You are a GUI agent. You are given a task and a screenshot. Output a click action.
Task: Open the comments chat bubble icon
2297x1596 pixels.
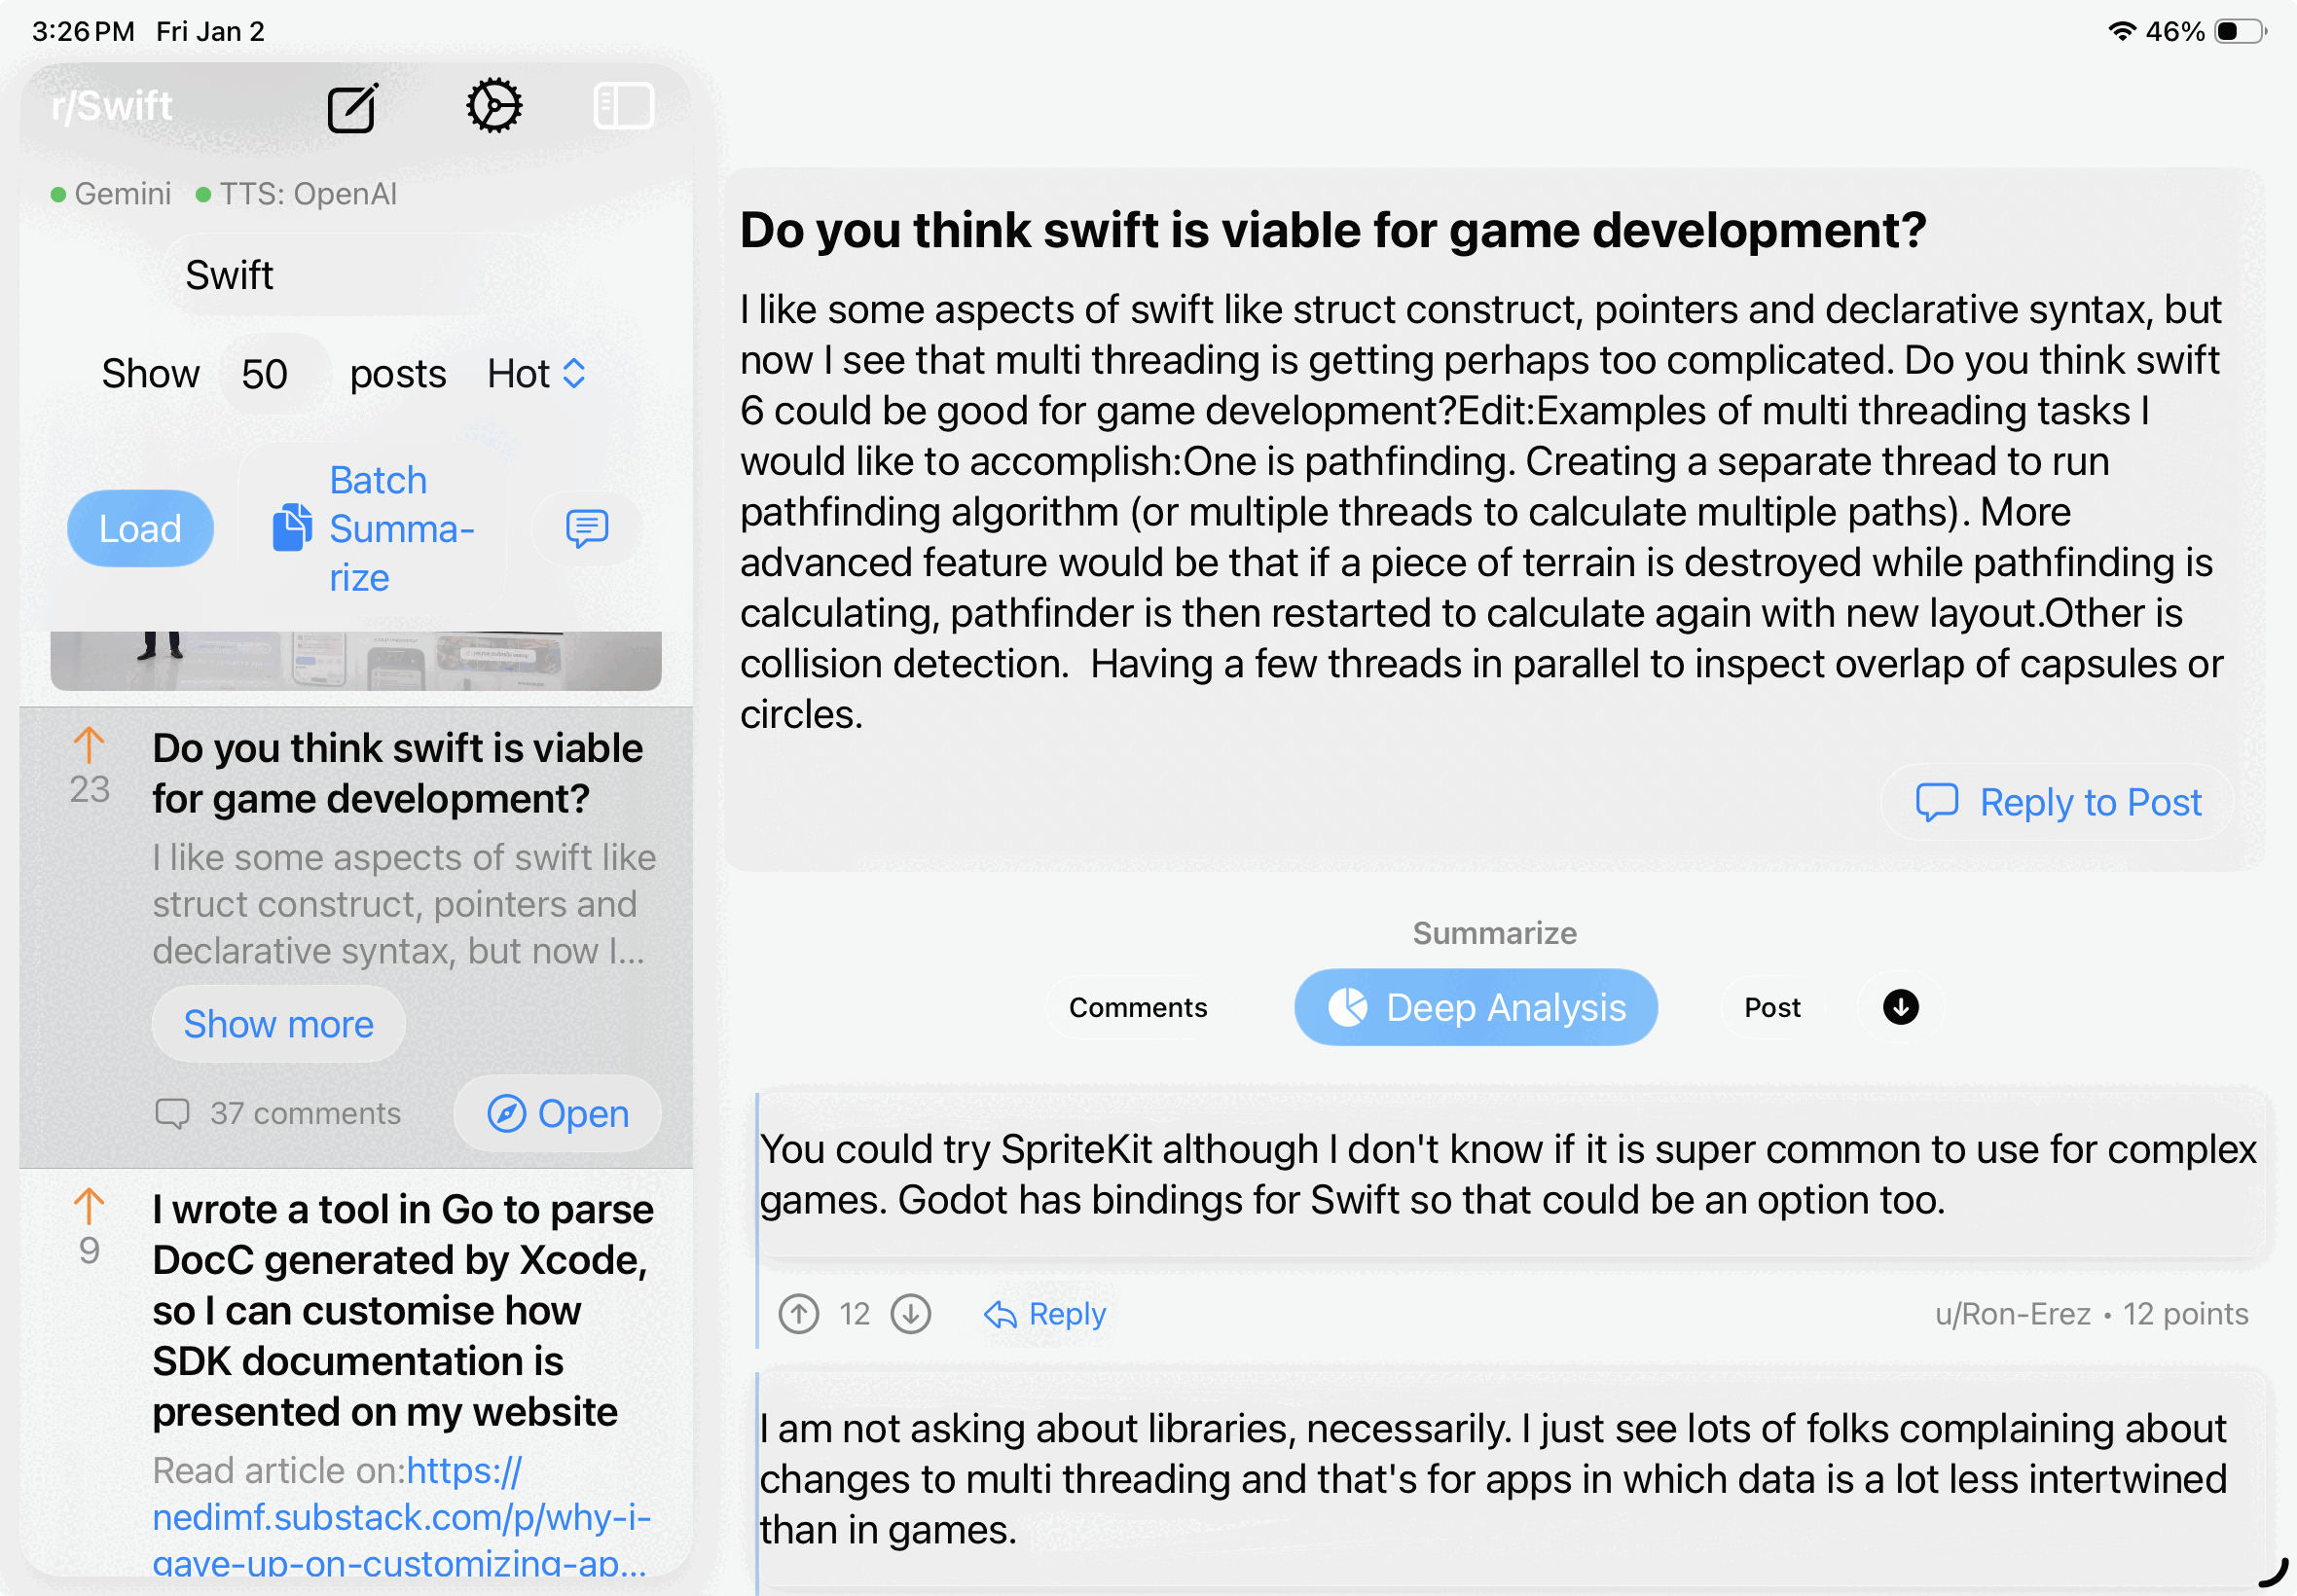(x=587, y=528)
